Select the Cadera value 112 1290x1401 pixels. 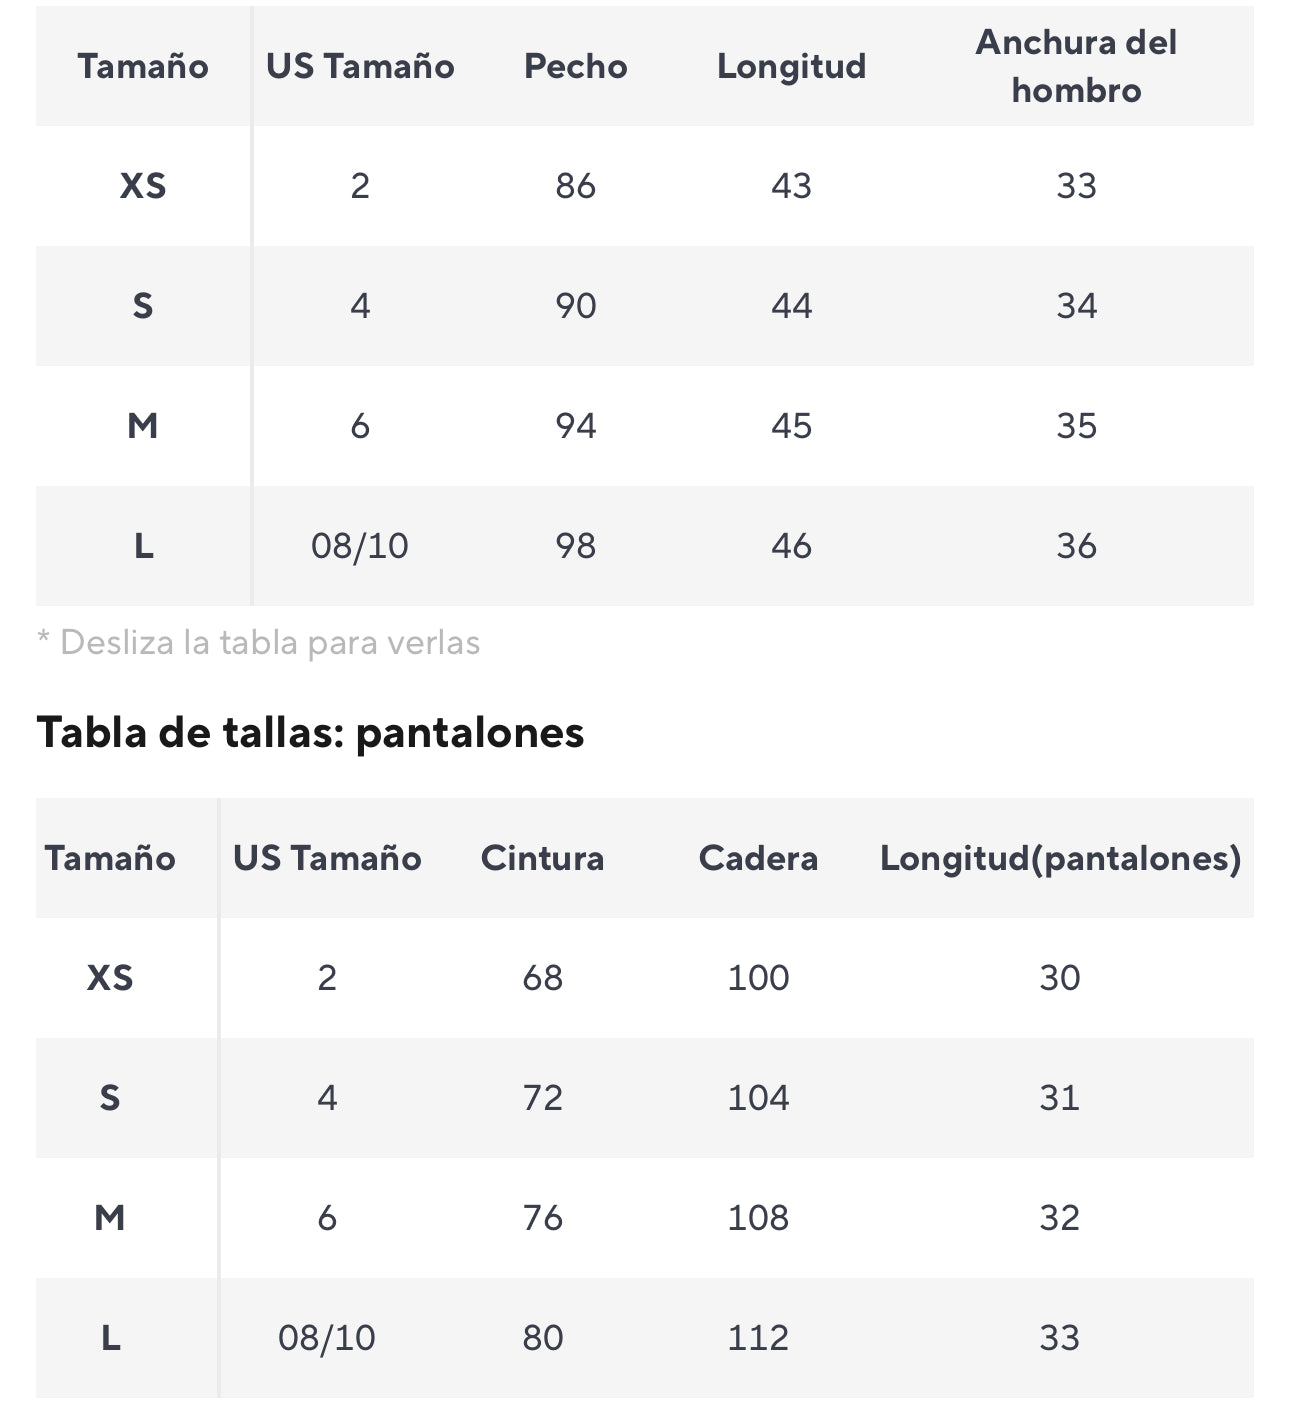(x=758, y=1338)
